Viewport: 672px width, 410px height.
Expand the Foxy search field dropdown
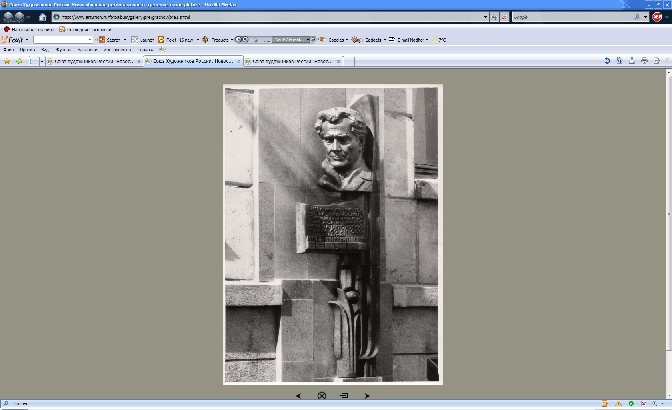point(90,40)
